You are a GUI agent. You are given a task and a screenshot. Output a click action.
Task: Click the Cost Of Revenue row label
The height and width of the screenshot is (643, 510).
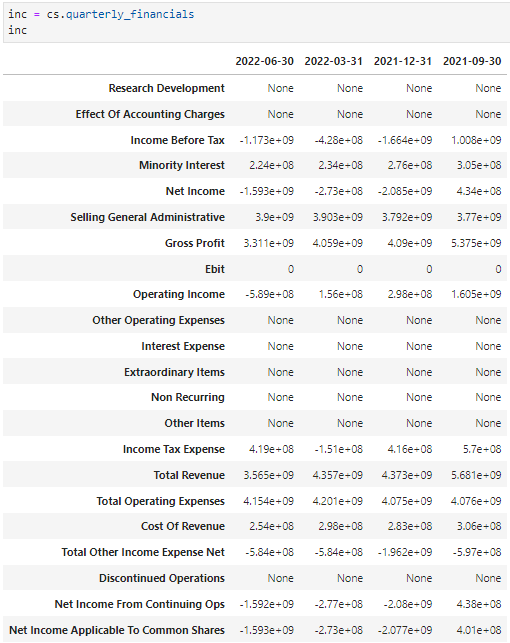(183, 526)
